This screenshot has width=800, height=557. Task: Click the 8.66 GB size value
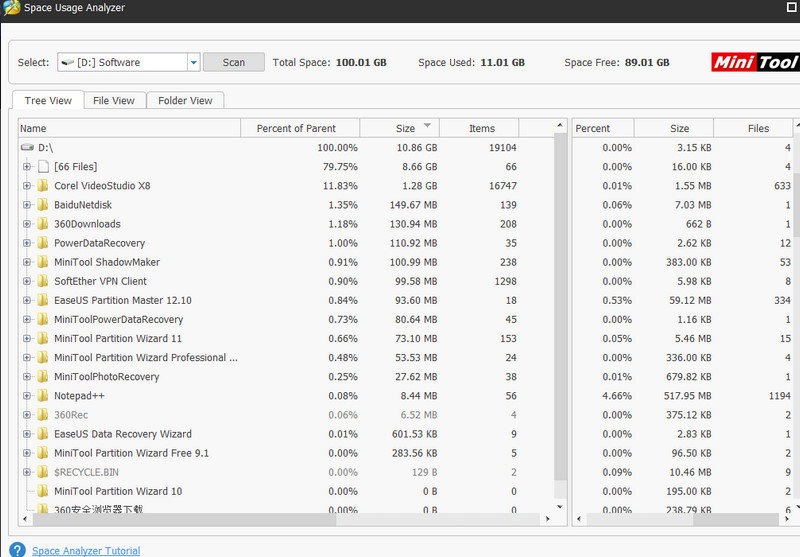pos(419,166)
